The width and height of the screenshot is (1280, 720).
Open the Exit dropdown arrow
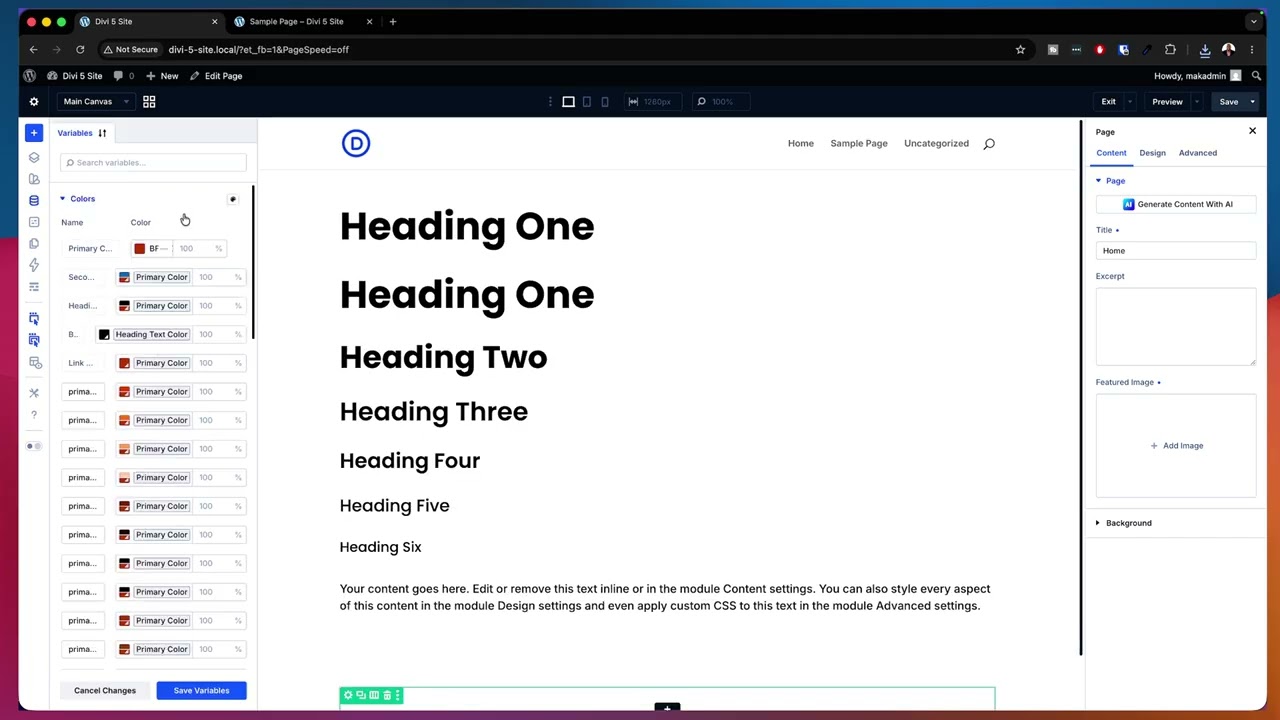(x=1130, y=101)
